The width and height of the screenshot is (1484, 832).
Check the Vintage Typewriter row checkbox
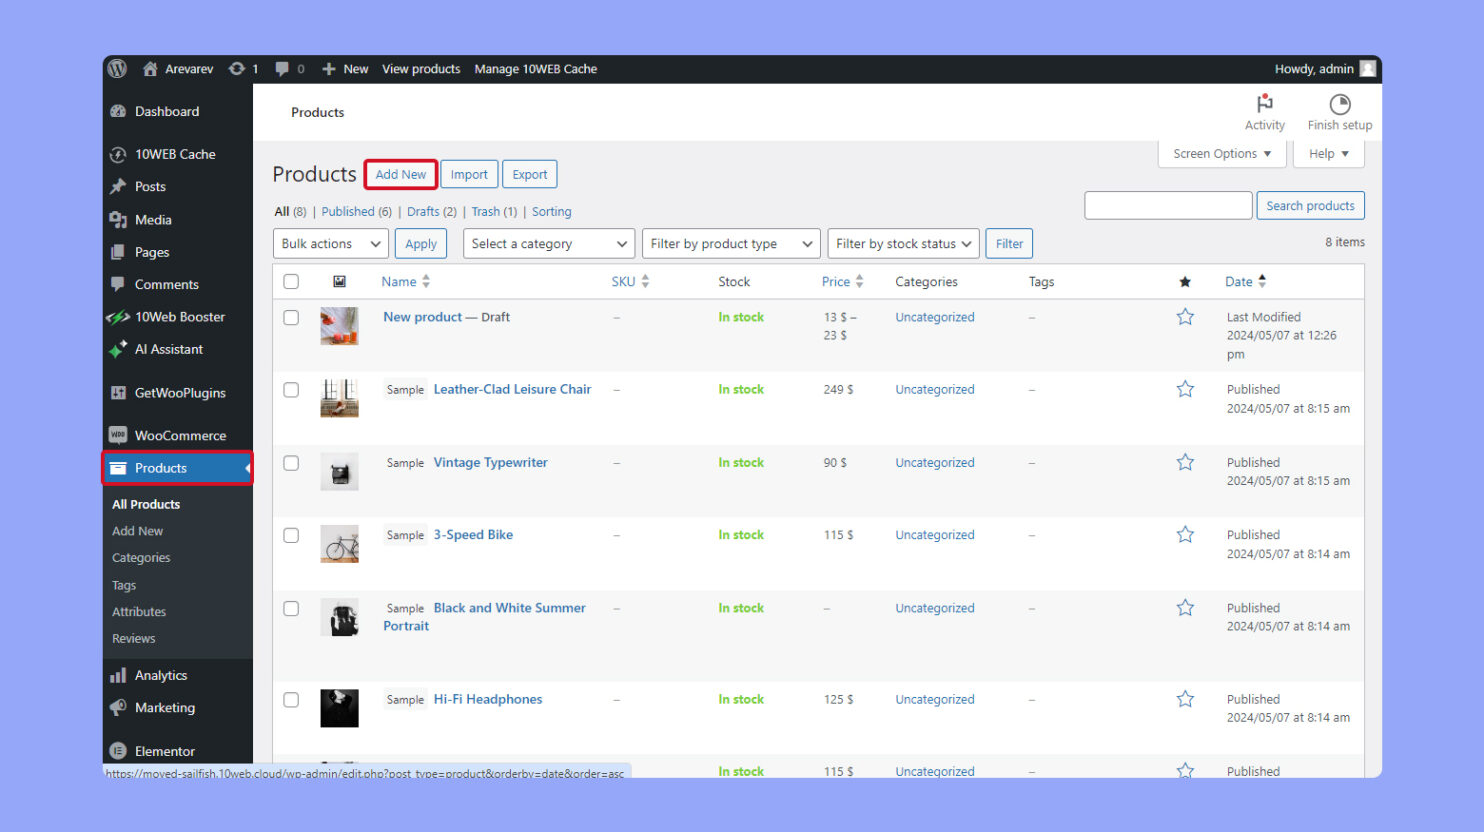(x=291, y=463)
